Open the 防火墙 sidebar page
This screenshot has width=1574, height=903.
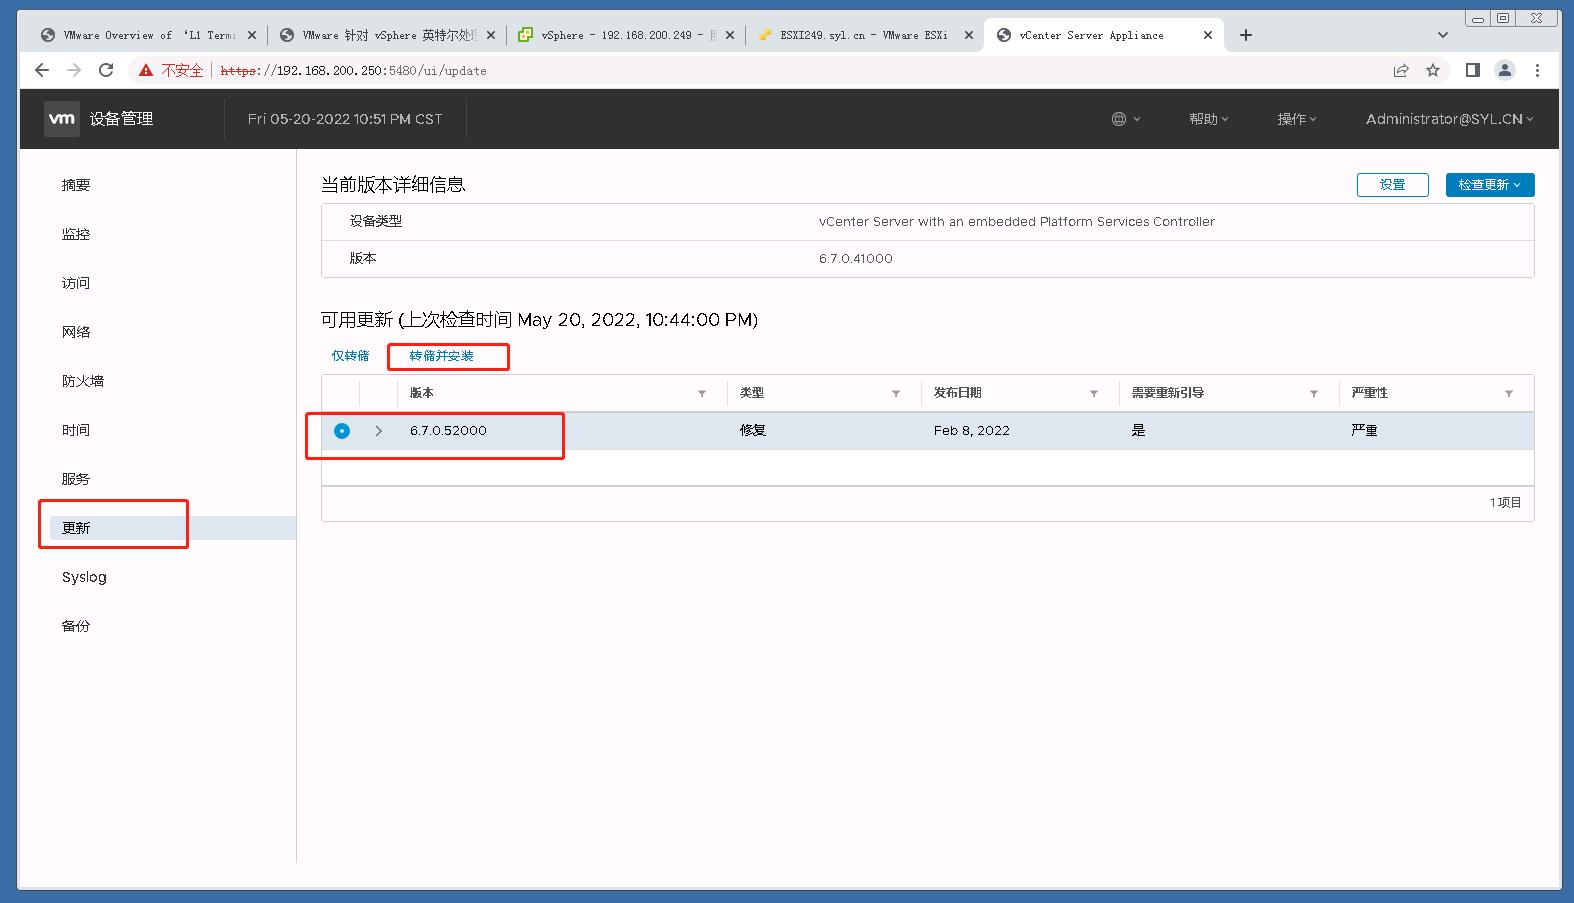coord(83,381)
